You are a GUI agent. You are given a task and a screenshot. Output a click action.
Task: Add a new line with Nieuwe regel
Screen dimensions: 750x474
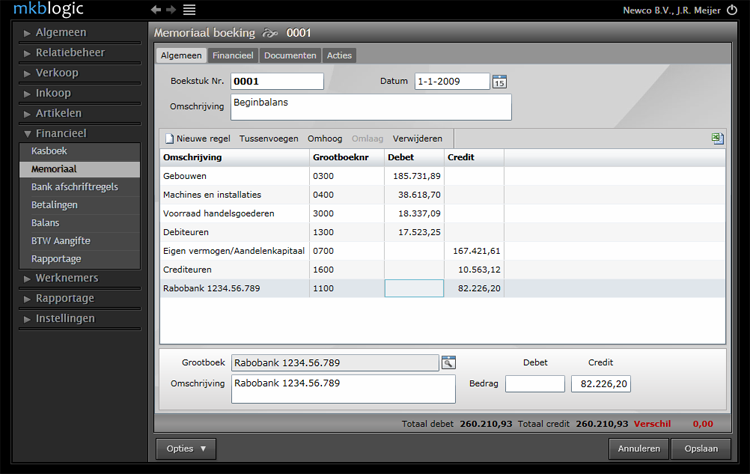tap(197, 138)
